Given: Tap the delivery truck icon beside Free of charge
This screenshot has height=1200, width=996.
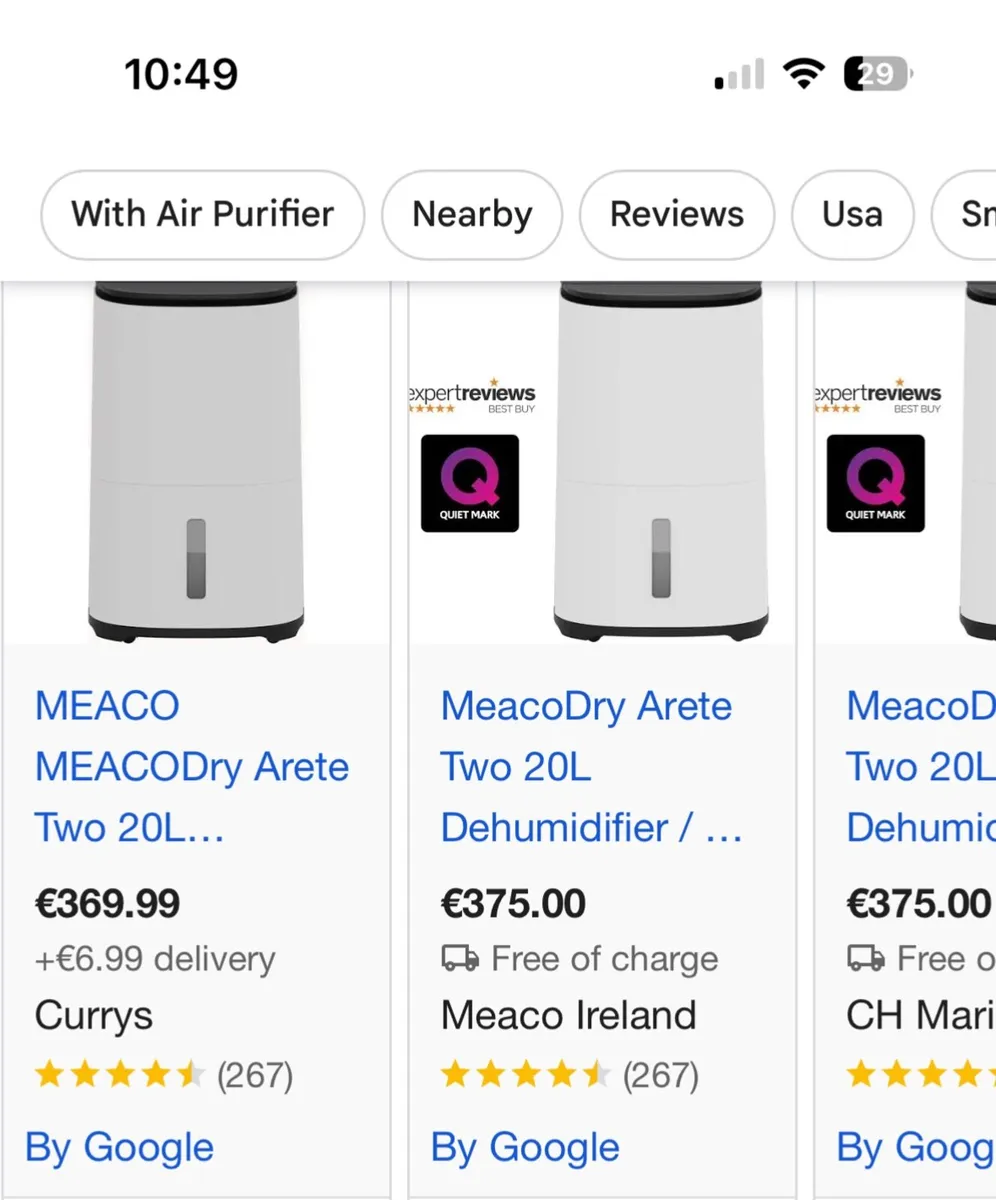Looking at the screenshot, I should (460, 959).
